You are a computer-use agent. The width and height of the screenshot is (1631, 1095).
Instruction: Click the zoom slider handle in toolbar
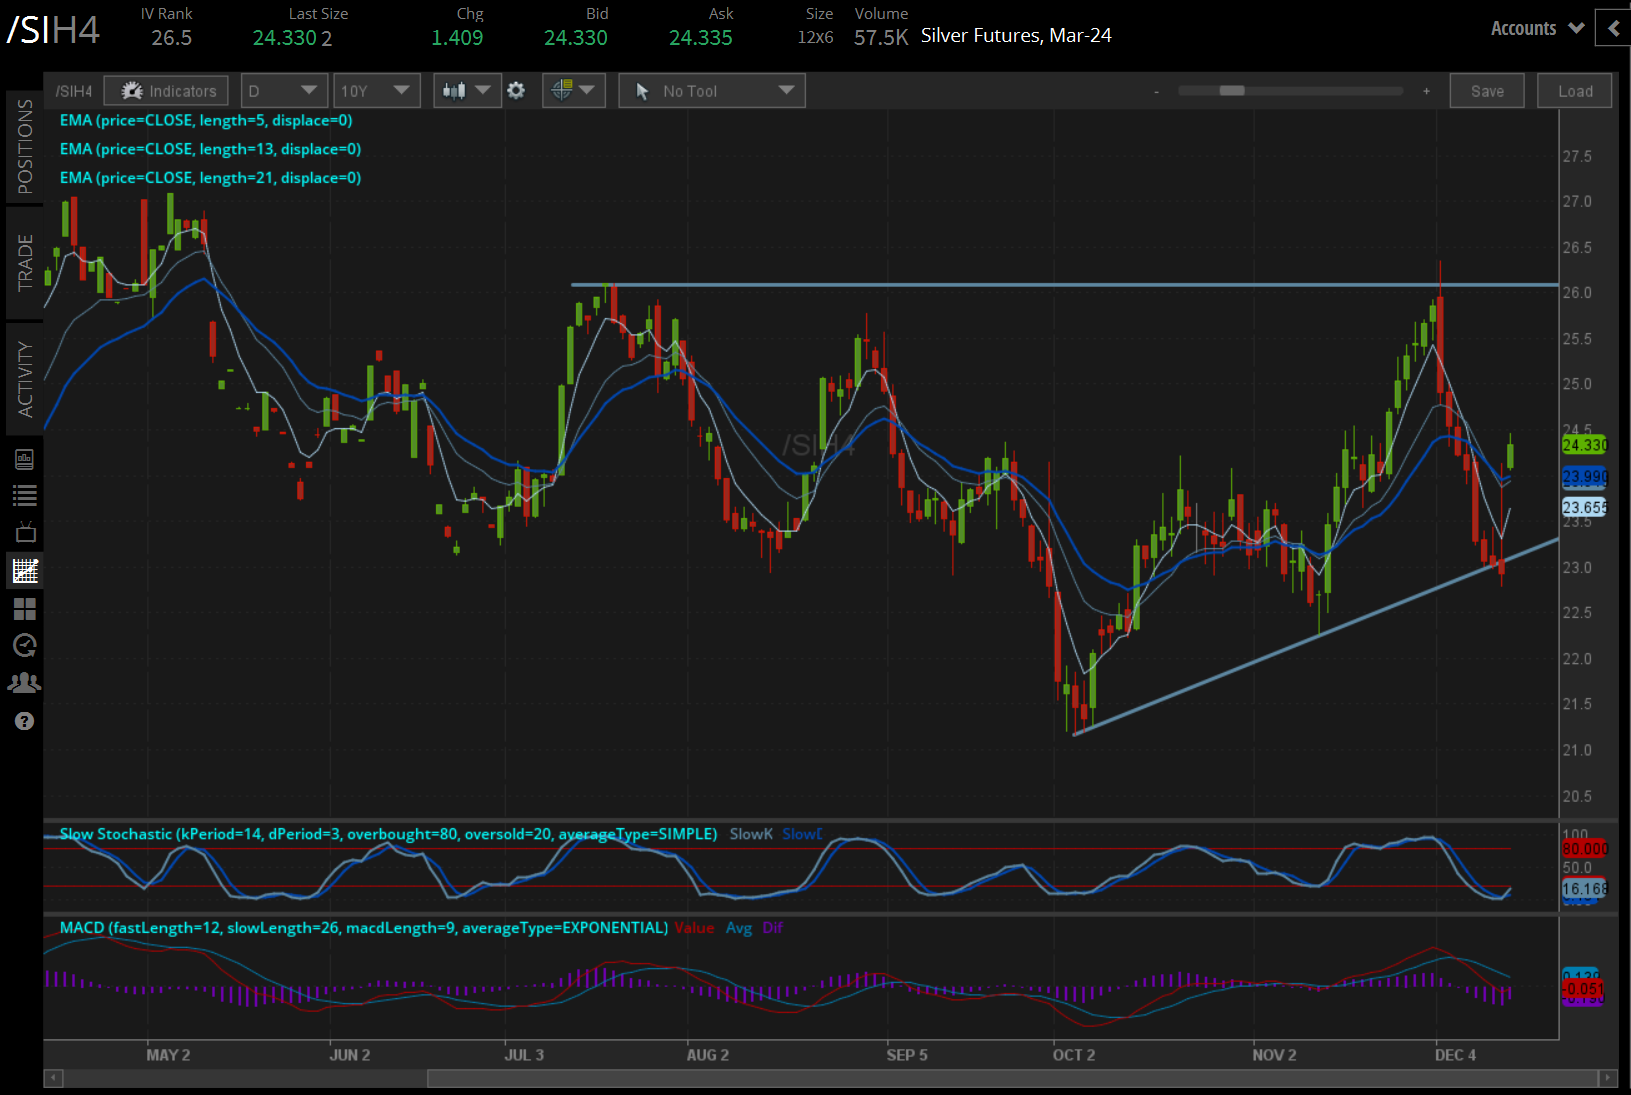[x=1231, y=91]
